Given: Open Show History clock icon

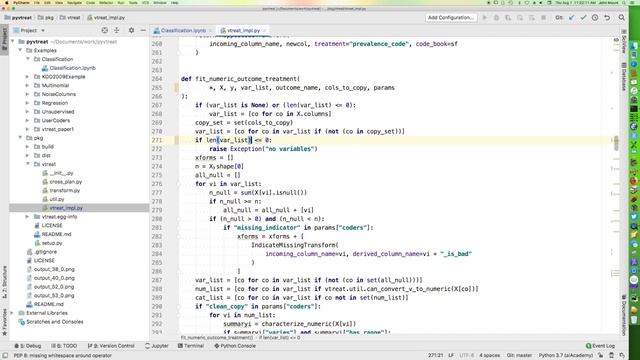Looking at the screenshot, I should point(595,18).
